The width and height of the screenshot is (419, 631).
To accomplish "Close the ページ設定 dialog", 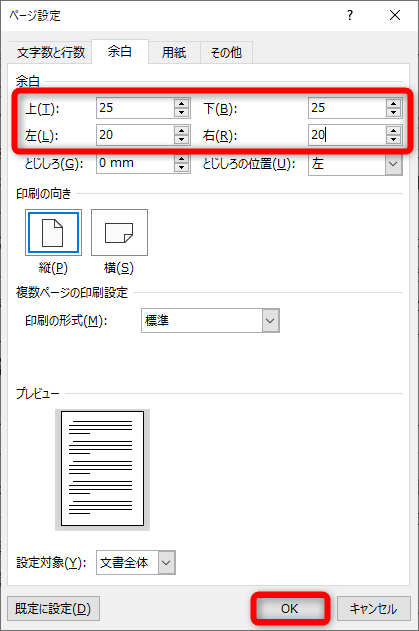I will [395, 15].
